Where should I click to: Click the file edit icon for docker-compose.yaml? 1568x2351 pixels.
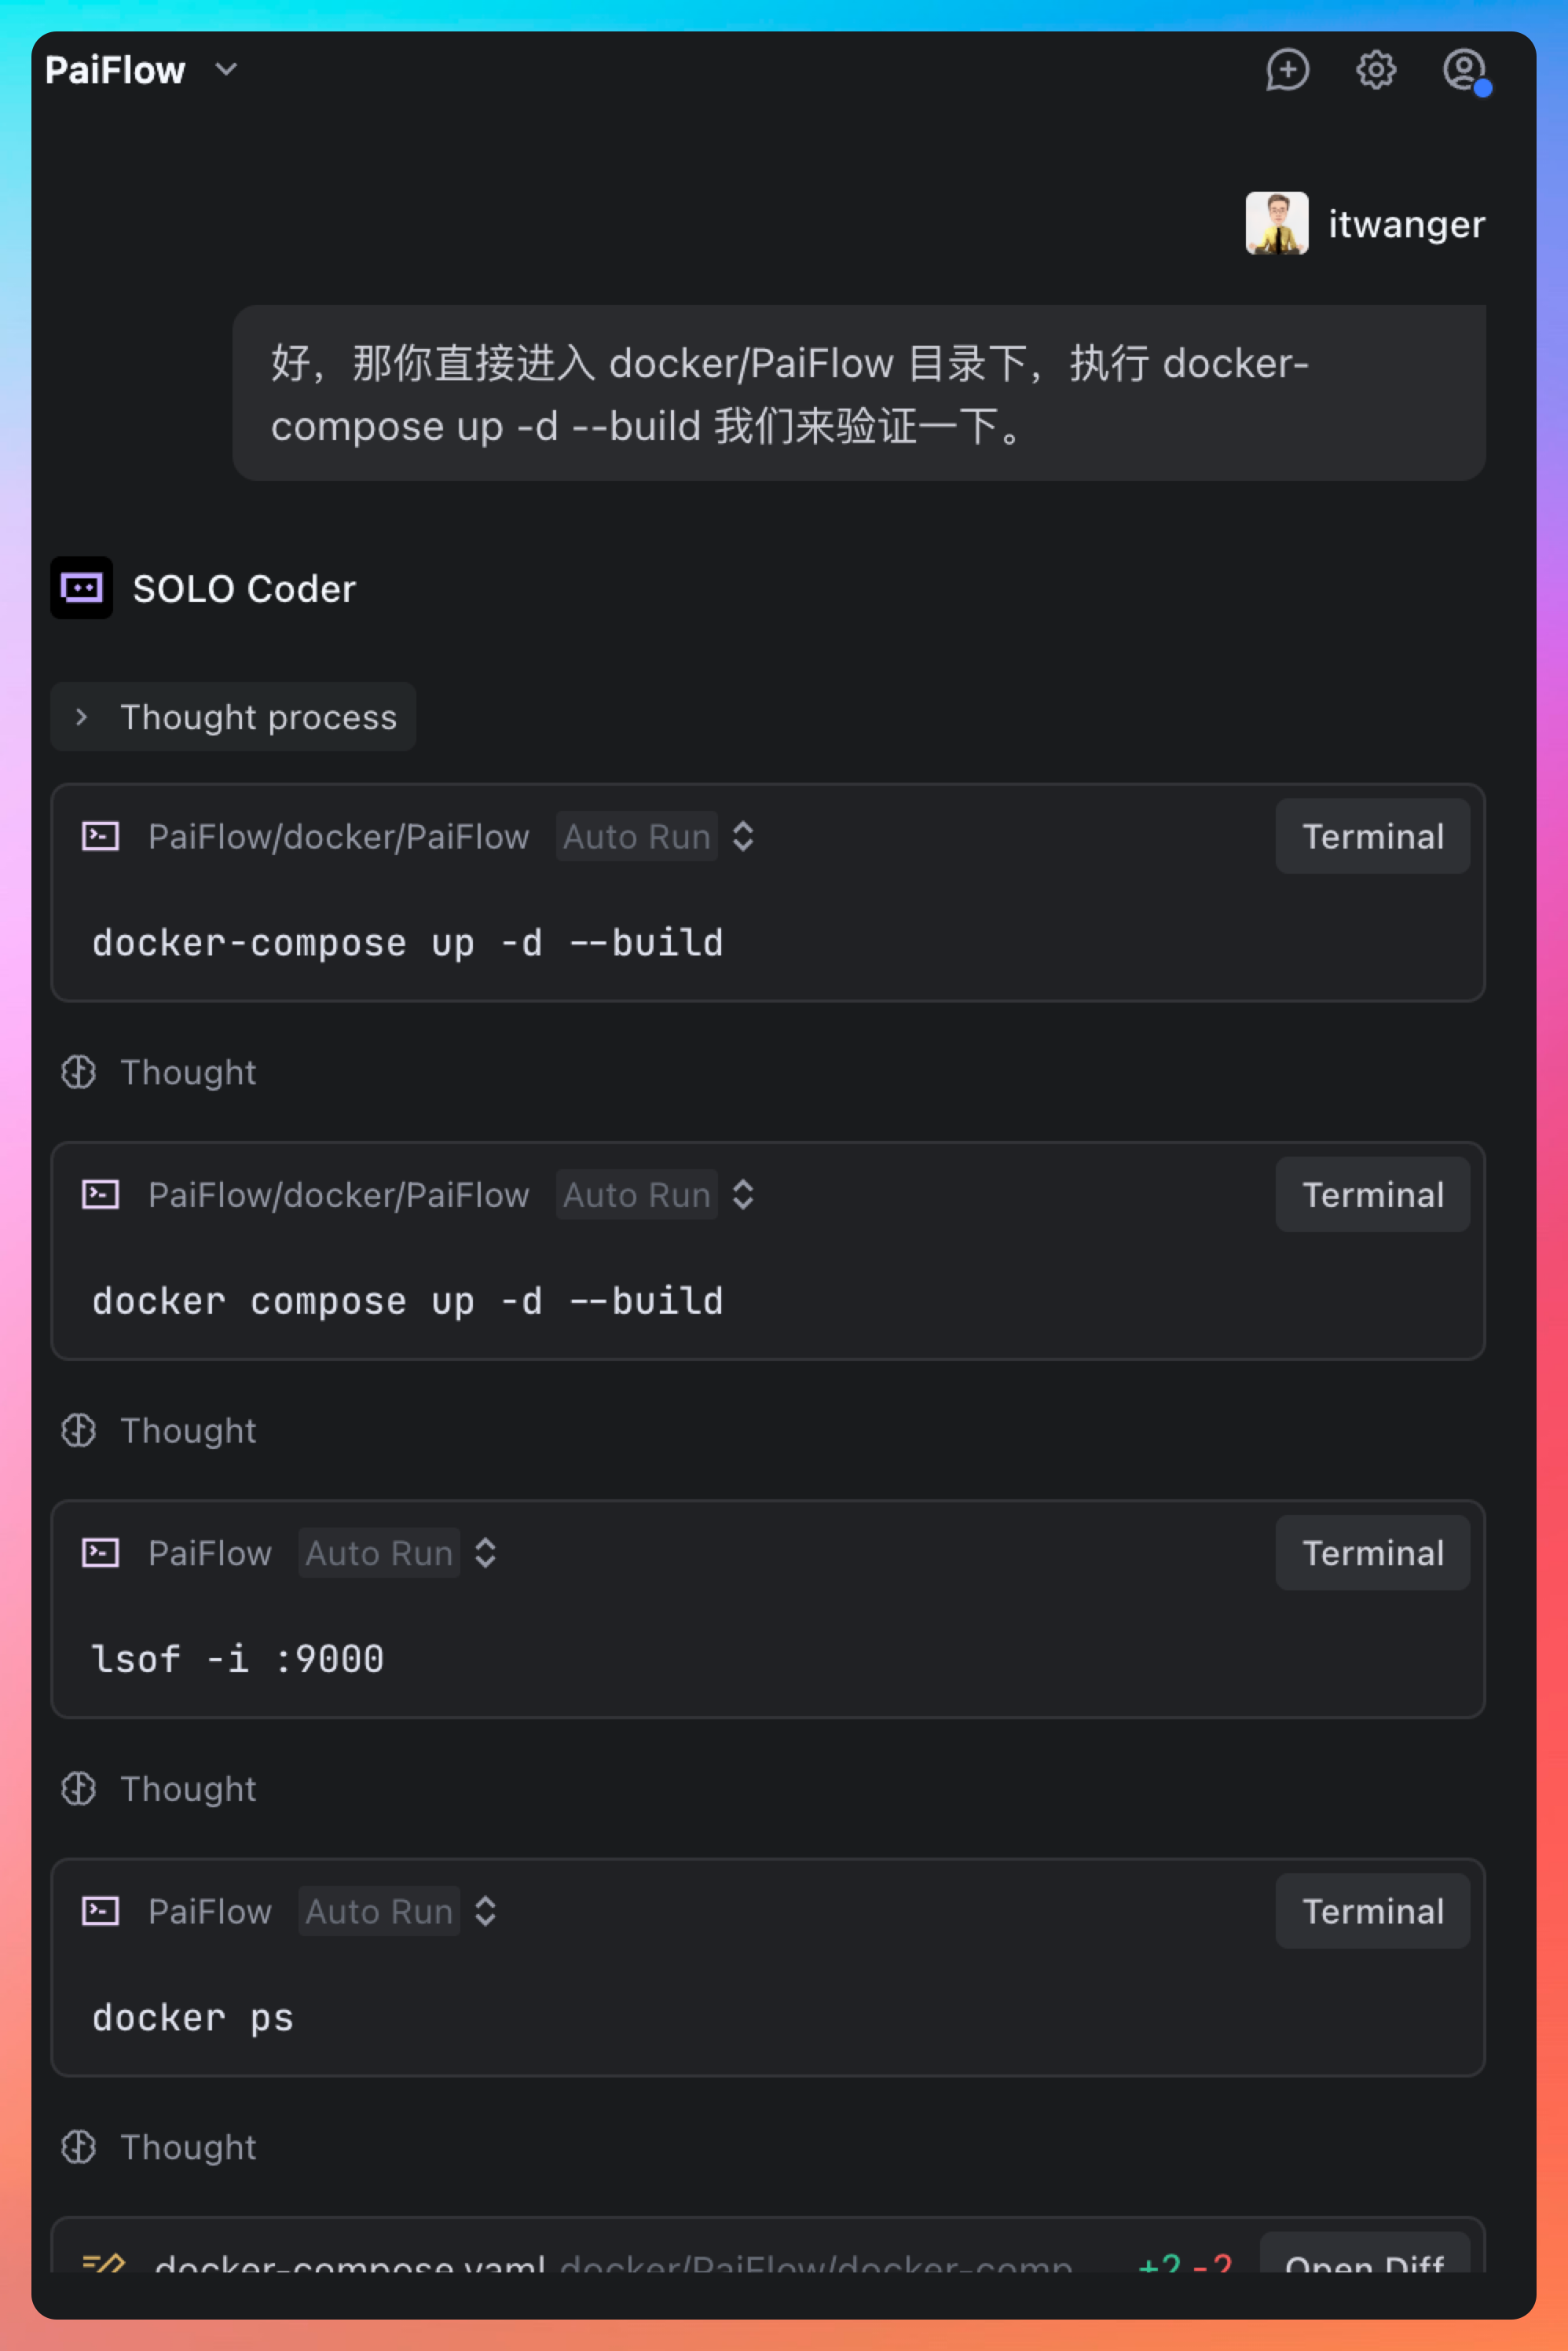103,2262
